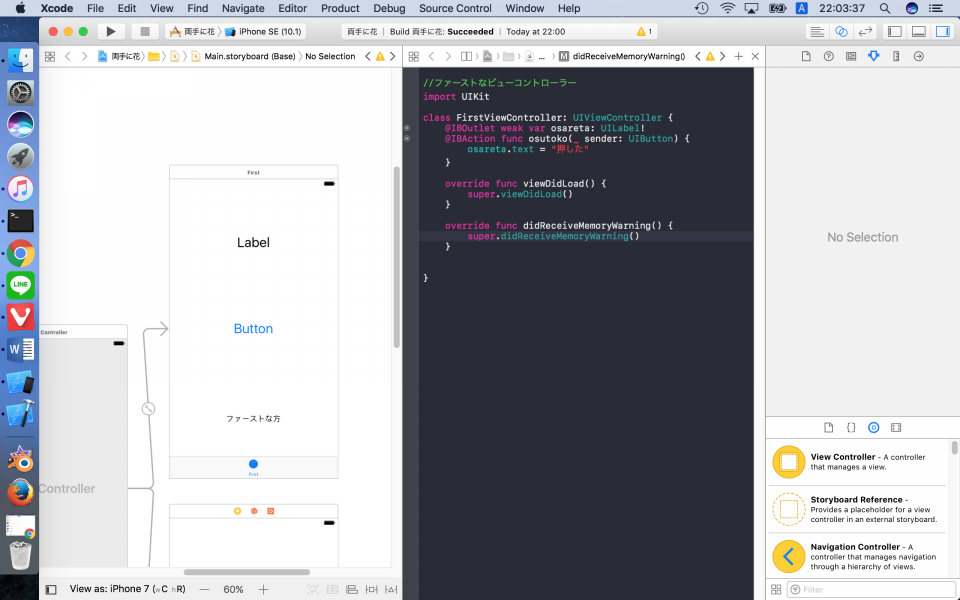Image resolution: width=960 pixels, height=600 pixels.
Task: Select the ファーストな方 label on the canvas
Action: (253, 419)
